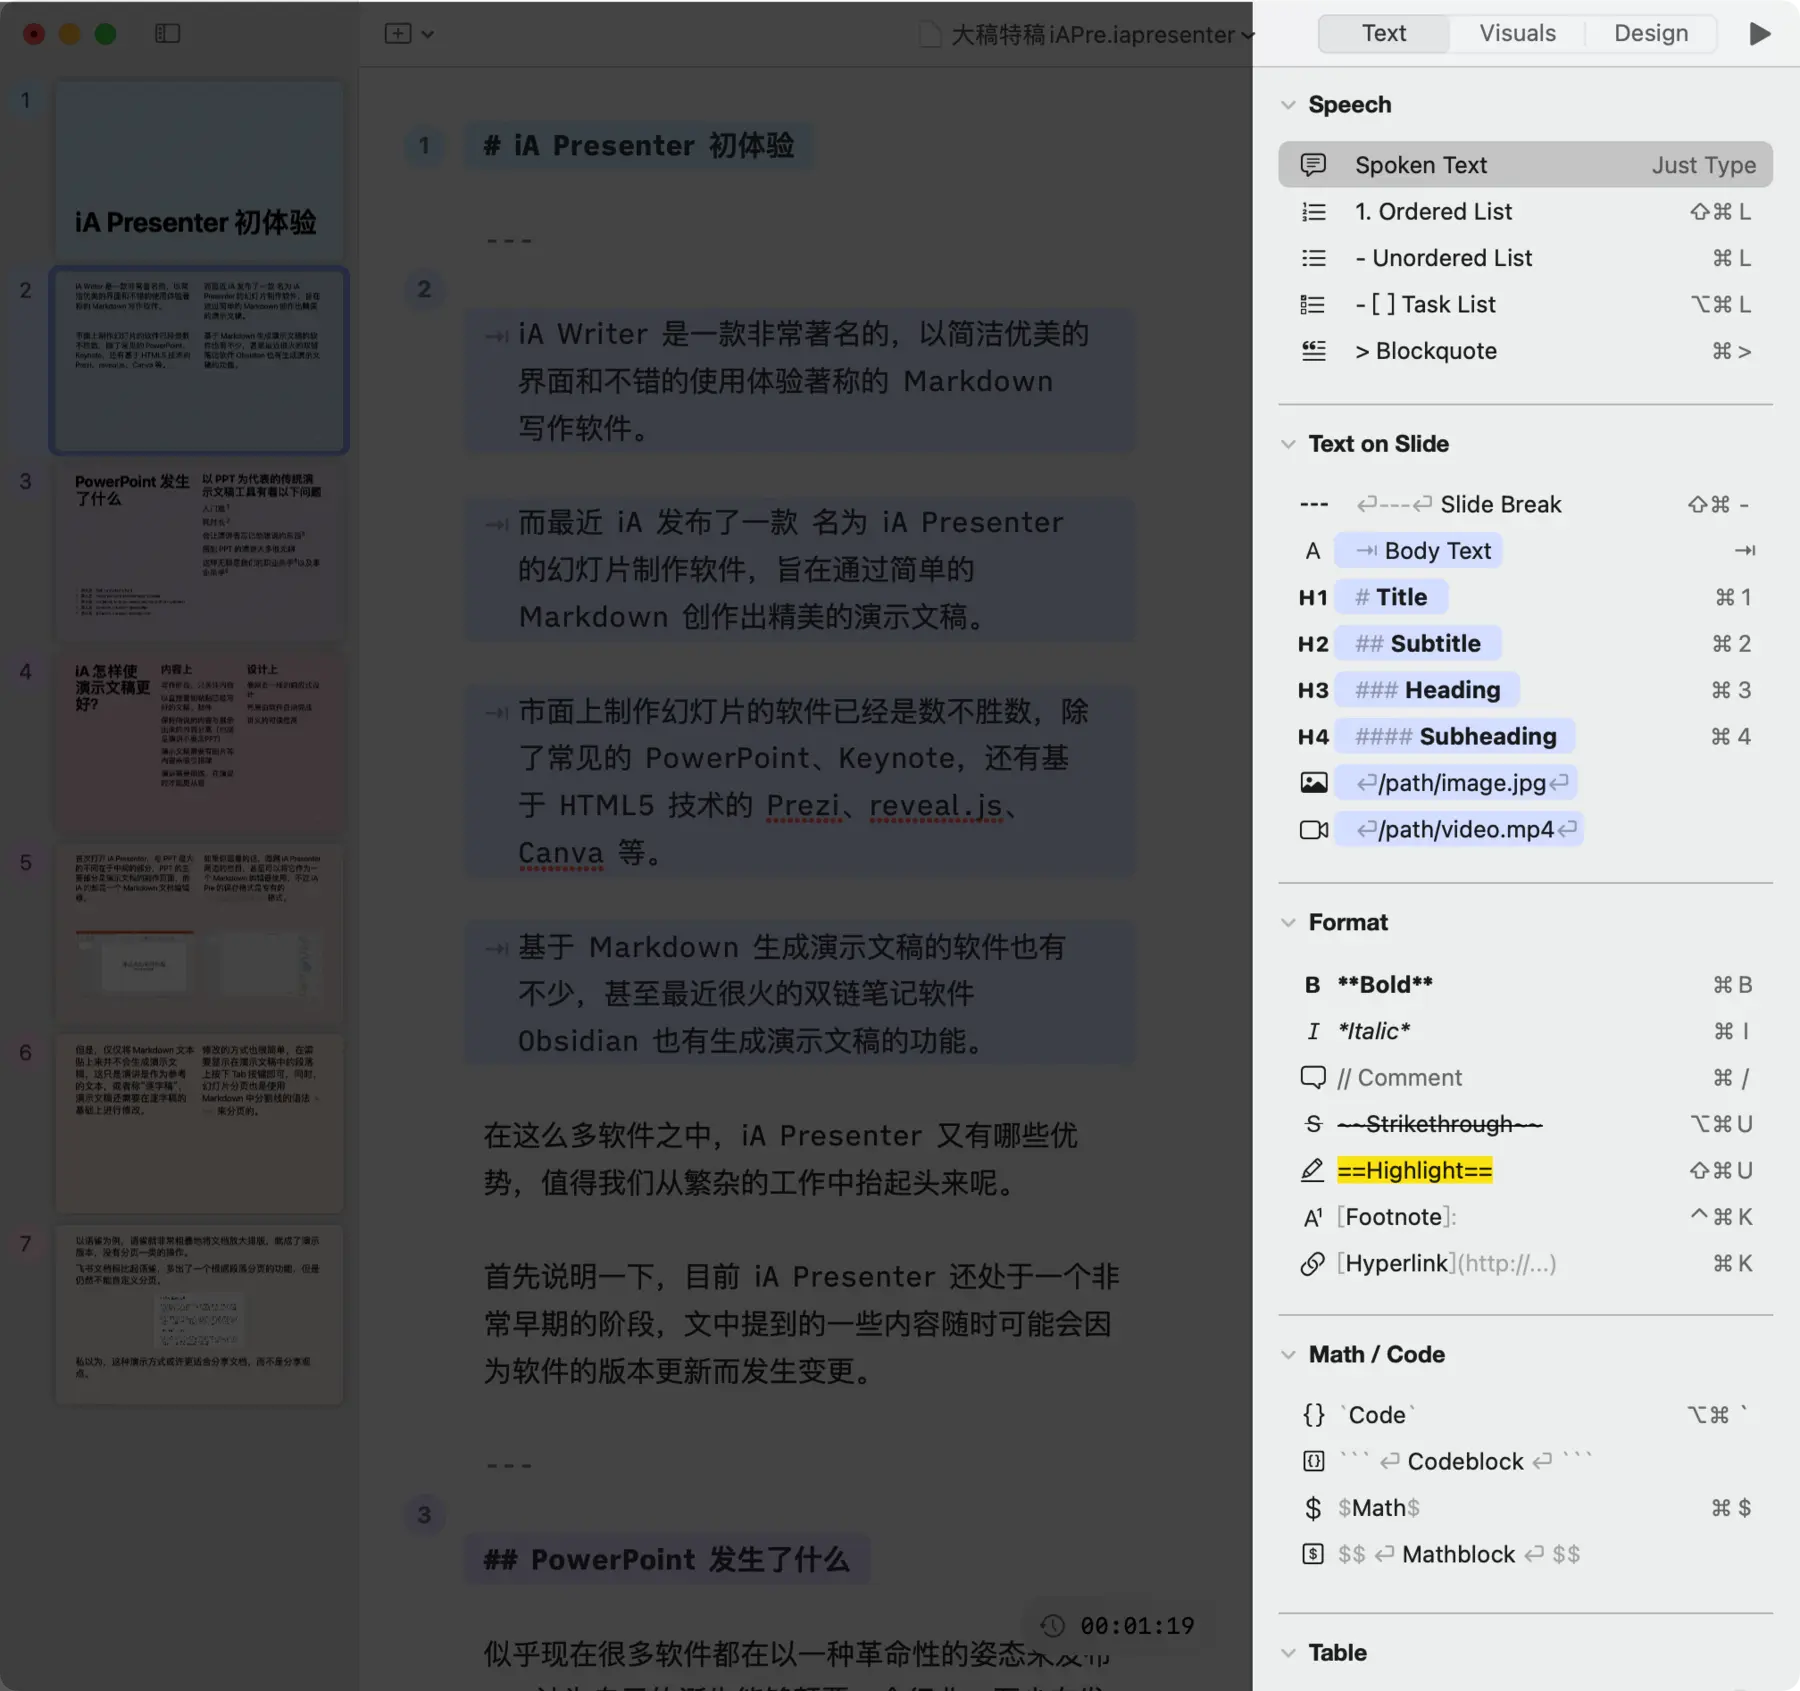This screenshot has height=1691, width=1800.
Task: Add a new slide with plus button
Action: tap(398, 34)
